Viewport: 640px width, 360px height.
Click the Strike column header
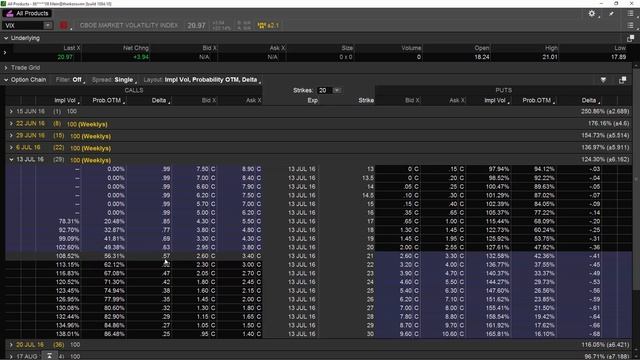pyautogui.click(x=366, y=100)
